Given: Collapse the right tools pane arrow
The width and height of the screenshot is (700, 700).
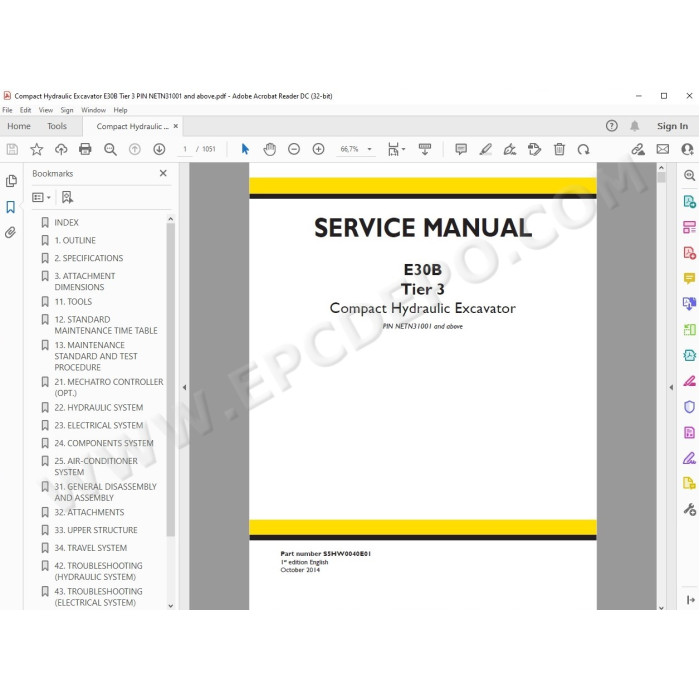Looking at the screenshot, I should (671, 388).
